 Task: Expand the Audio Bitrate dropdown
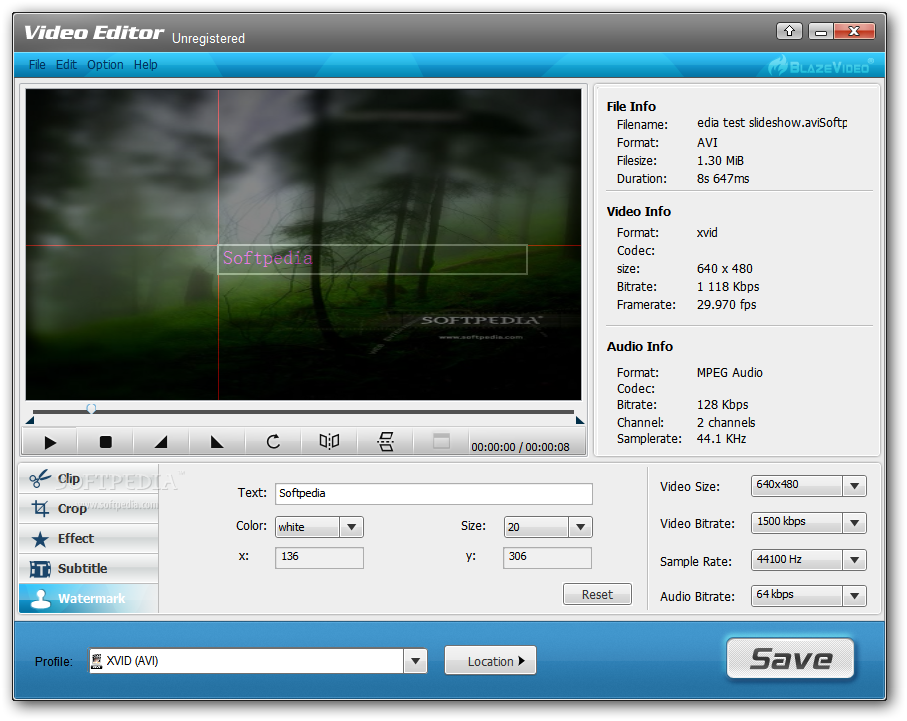(854, 596)
